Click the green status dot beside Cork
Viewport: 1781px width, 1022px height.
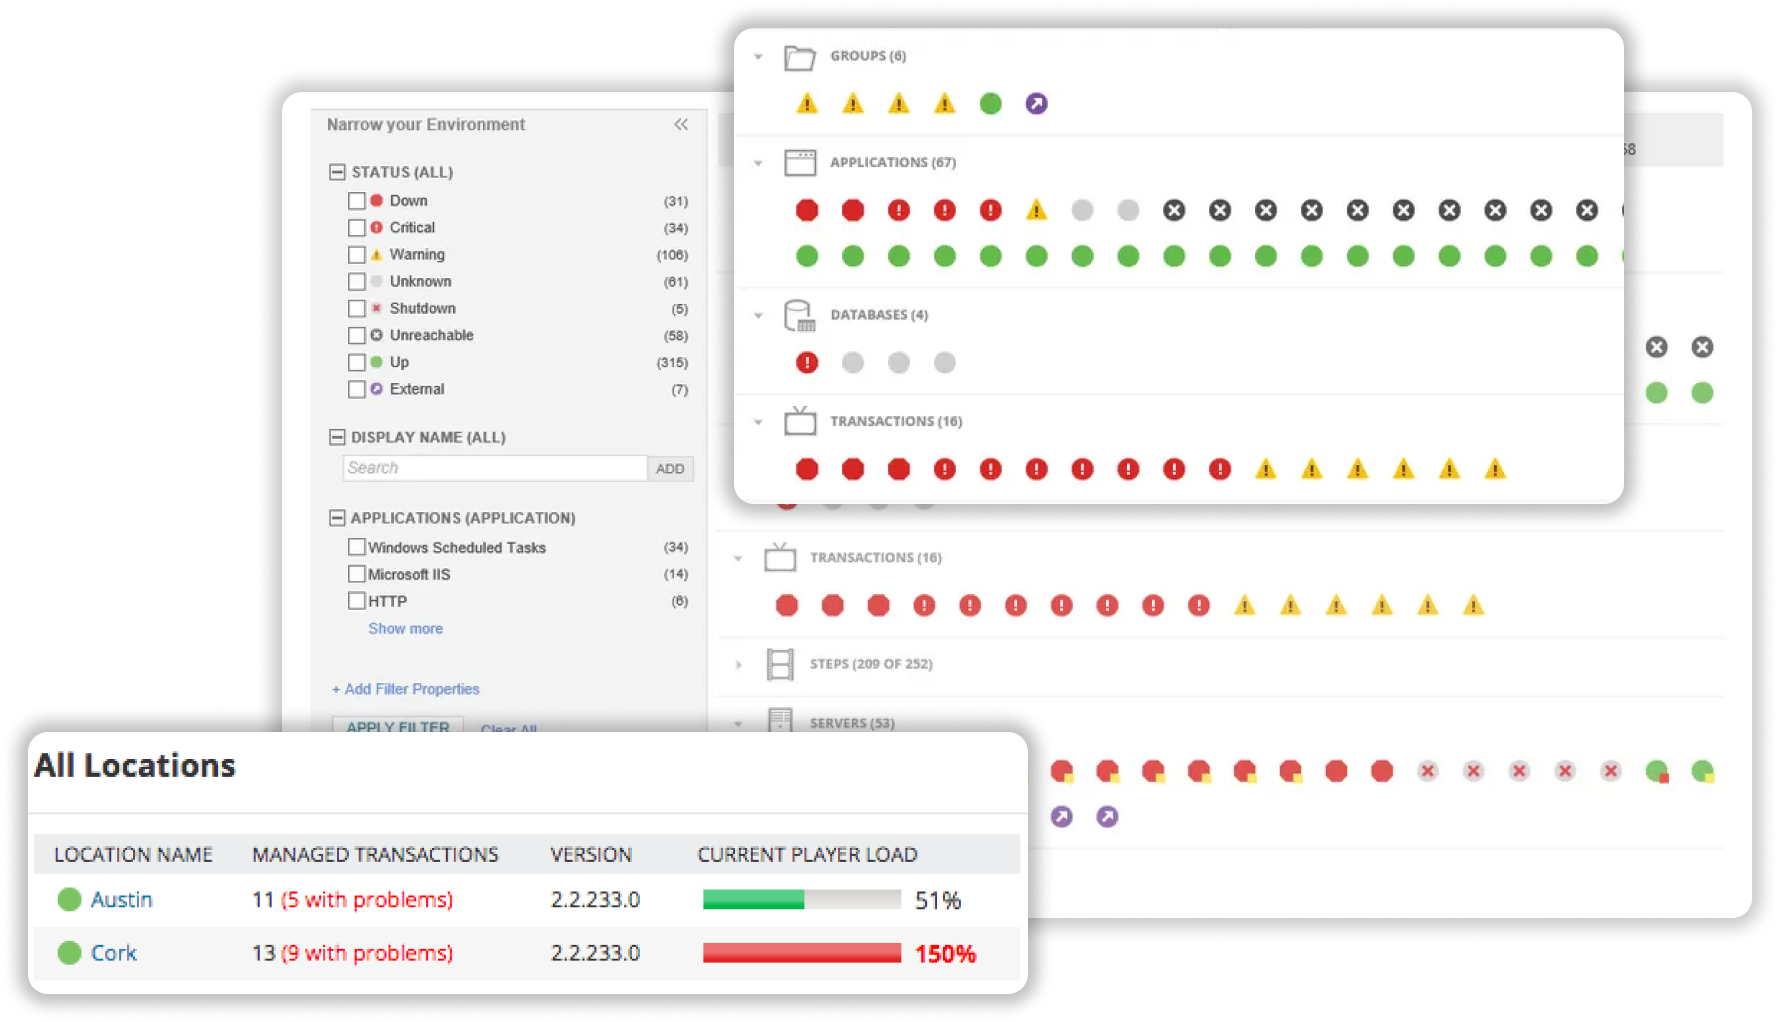point(69,953)
